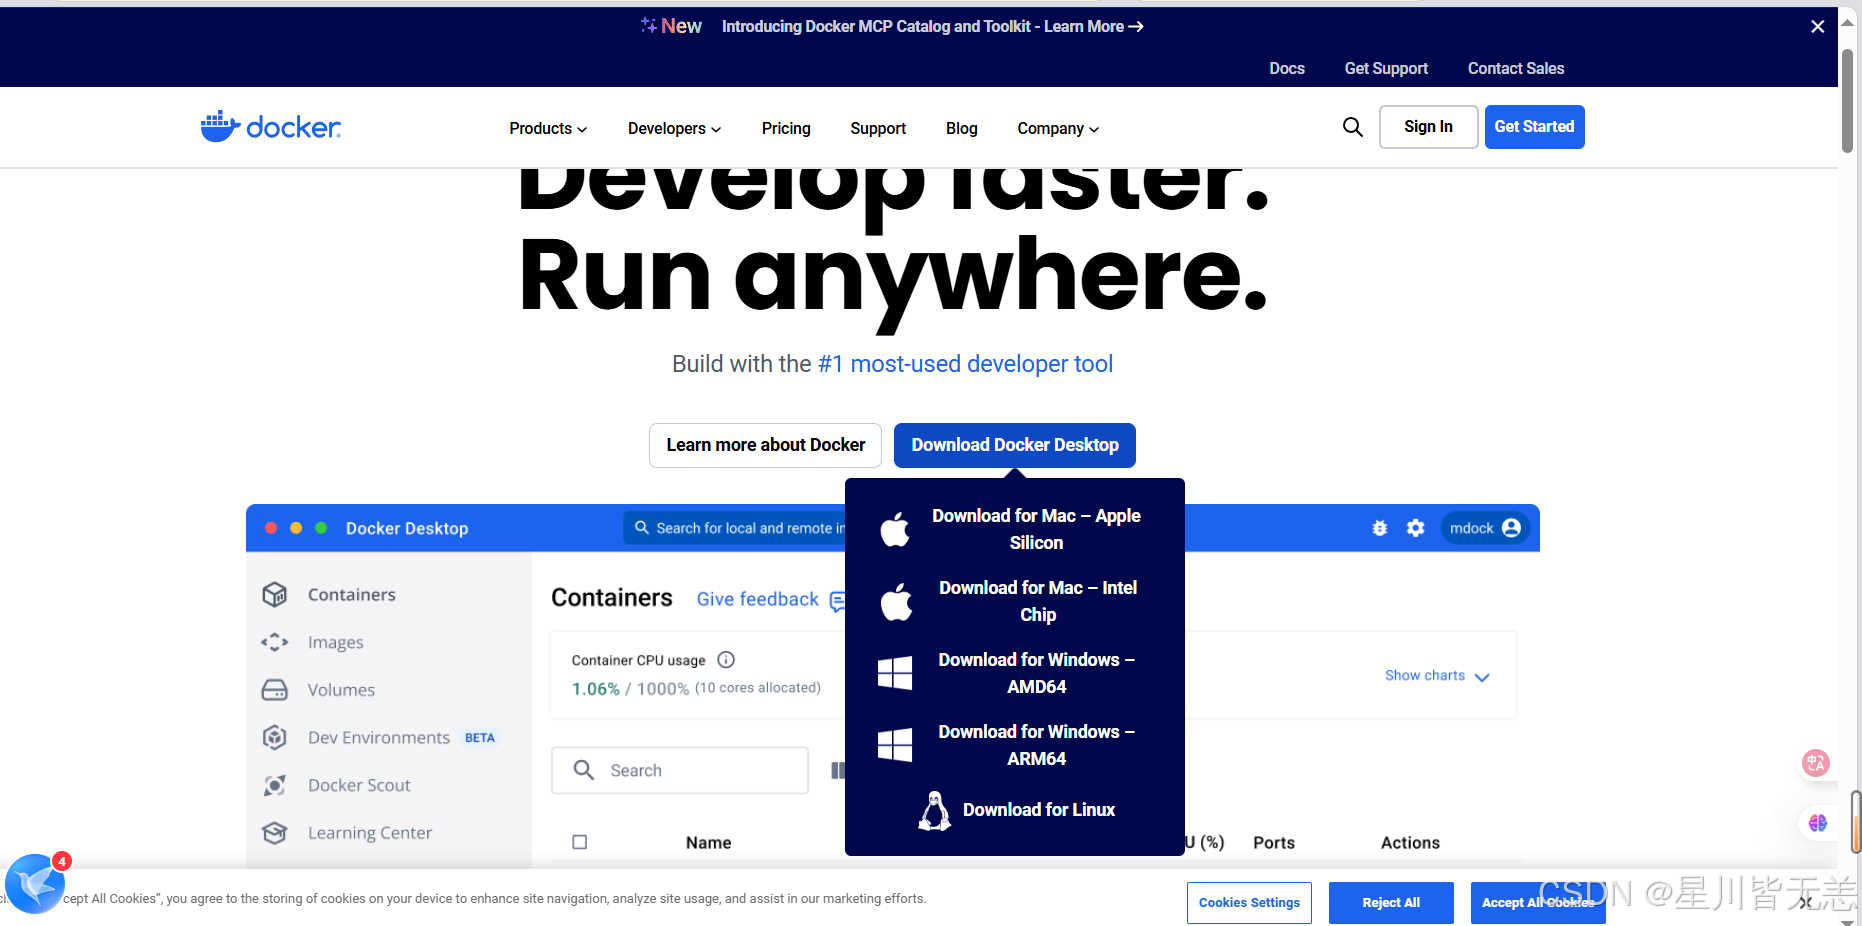The height and width of the screenshot is (926, 1862).
Task: Click the Sign In button
Action: [x=1428, y=127]
